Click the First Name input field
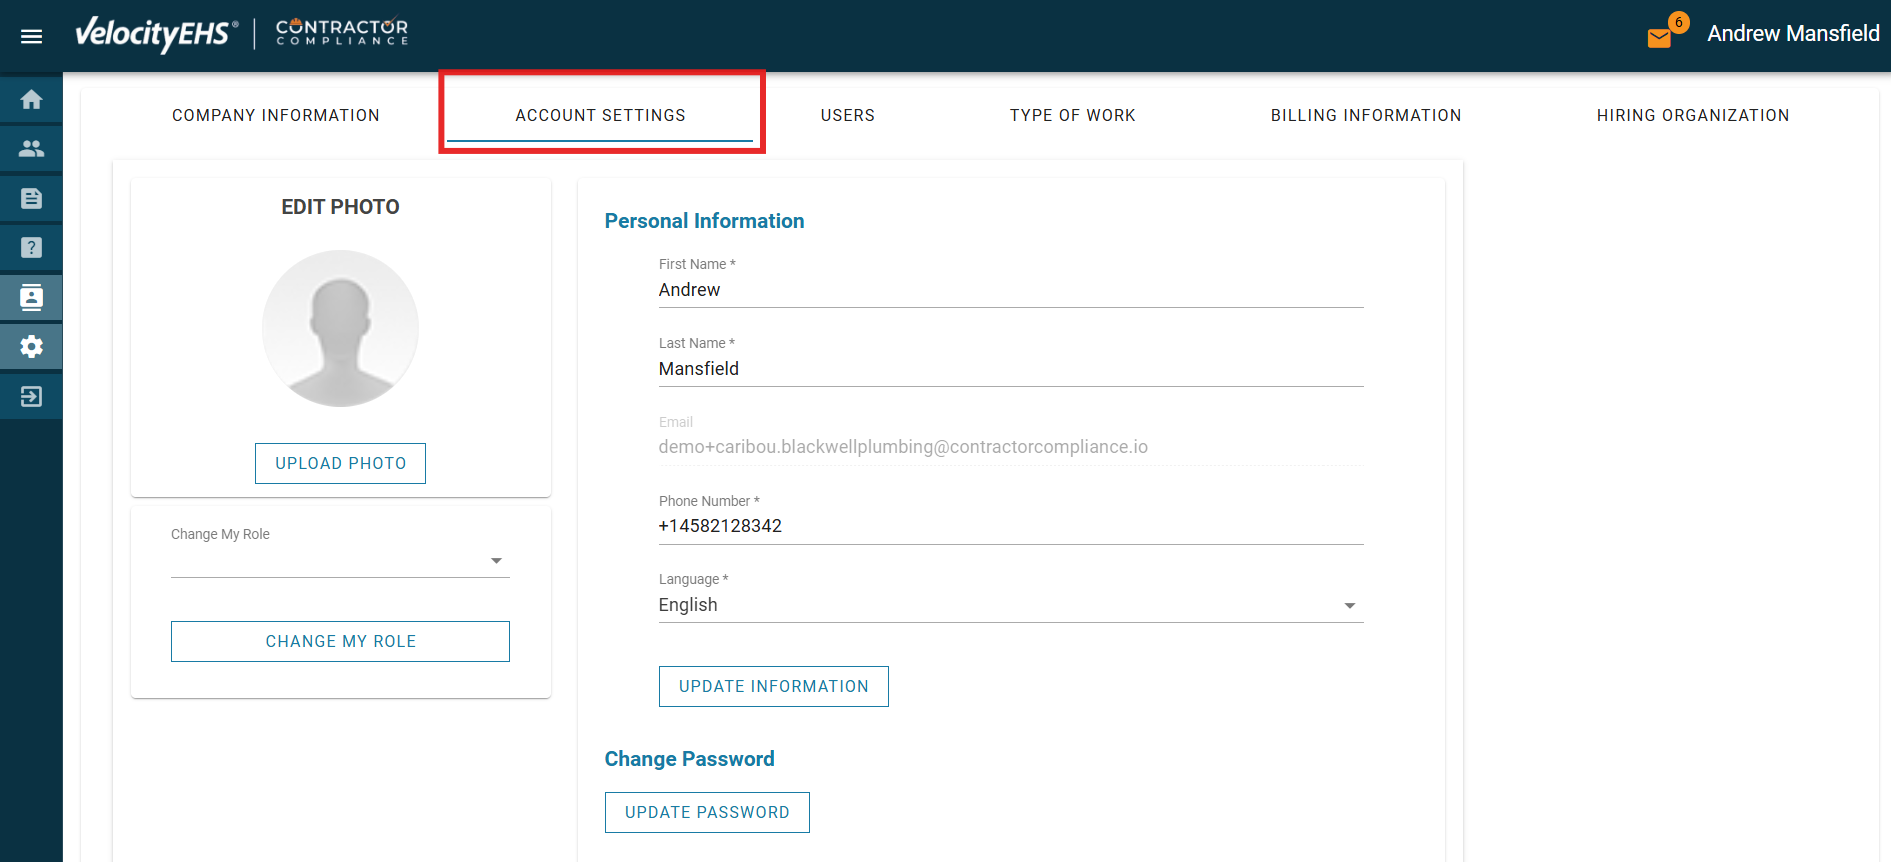Viewport: 1891px width, 862px height. [1010, 290]
